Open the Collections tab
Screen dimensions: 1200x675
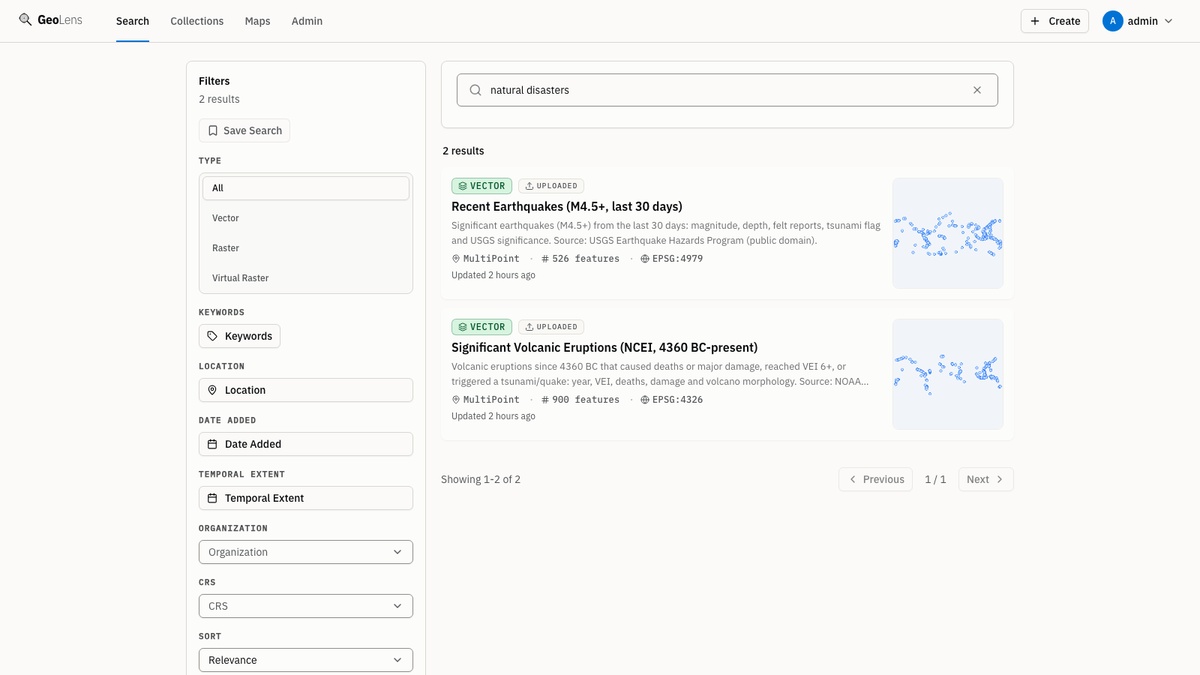coord(197,21)
